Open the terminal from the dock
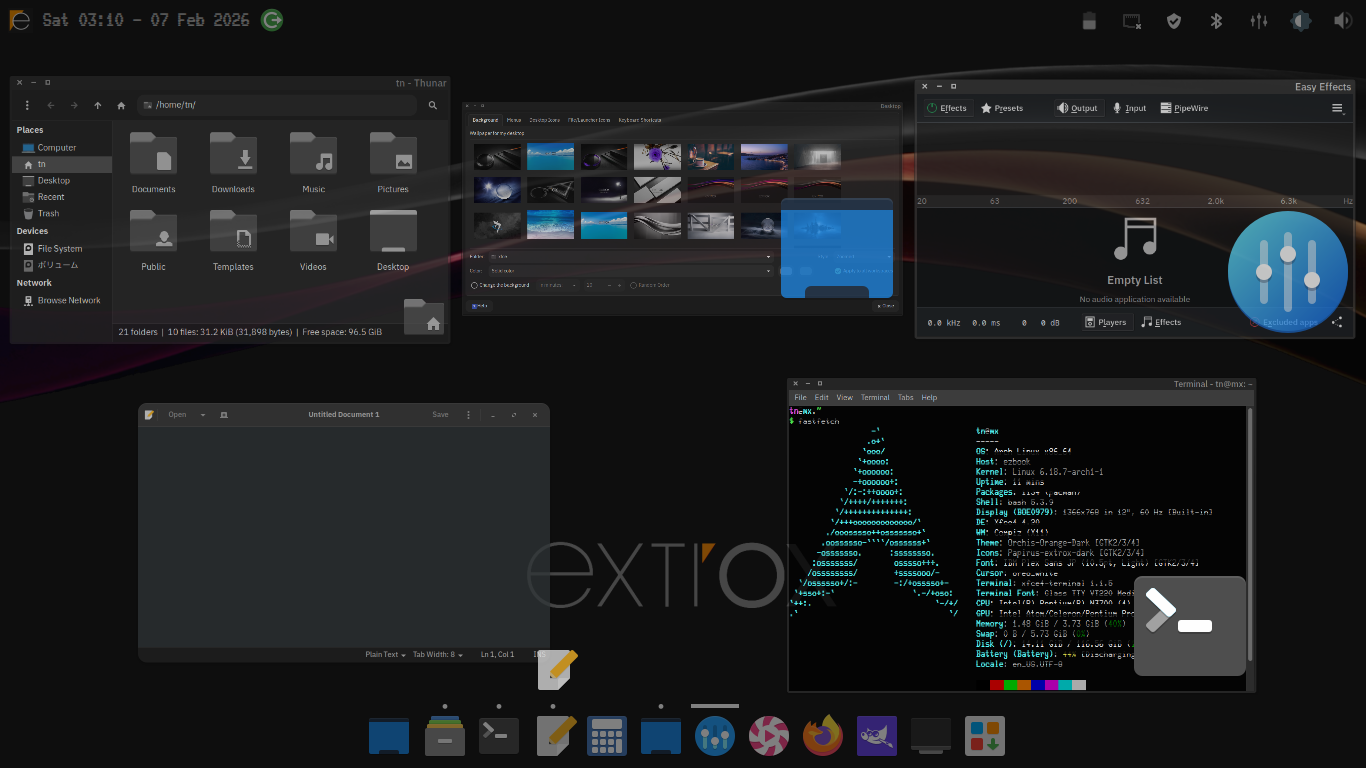Screen dimensions: 1366x768 pyautogui.click(x=499, y=736)
